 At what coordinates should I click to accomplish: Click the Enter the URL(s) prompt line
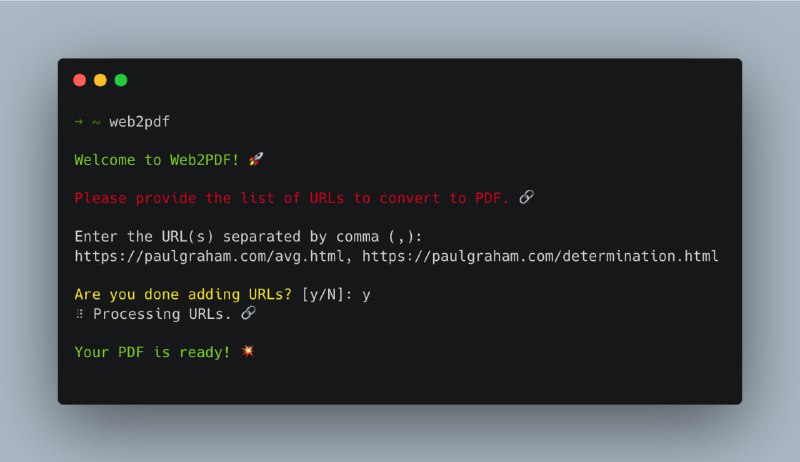[x=248, y=237]
